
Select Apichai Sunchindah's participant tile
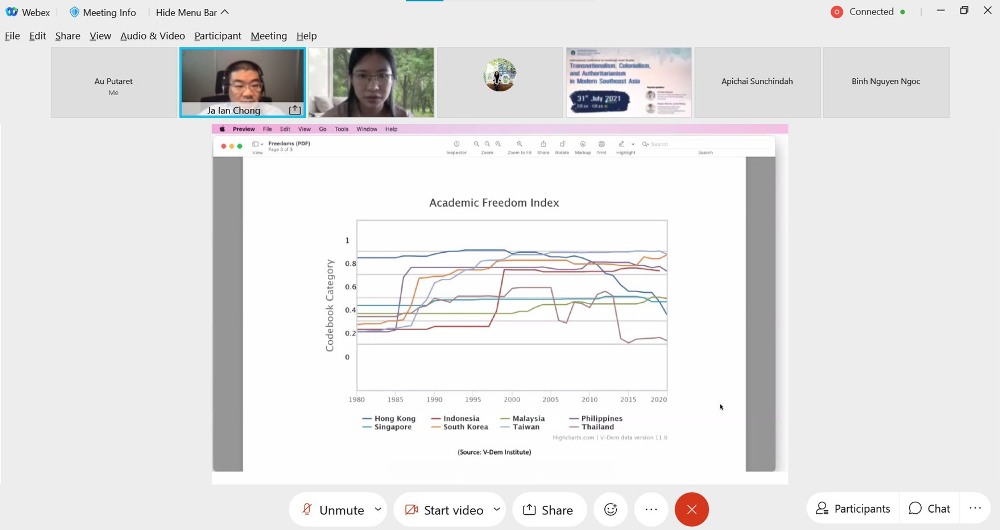757,82
